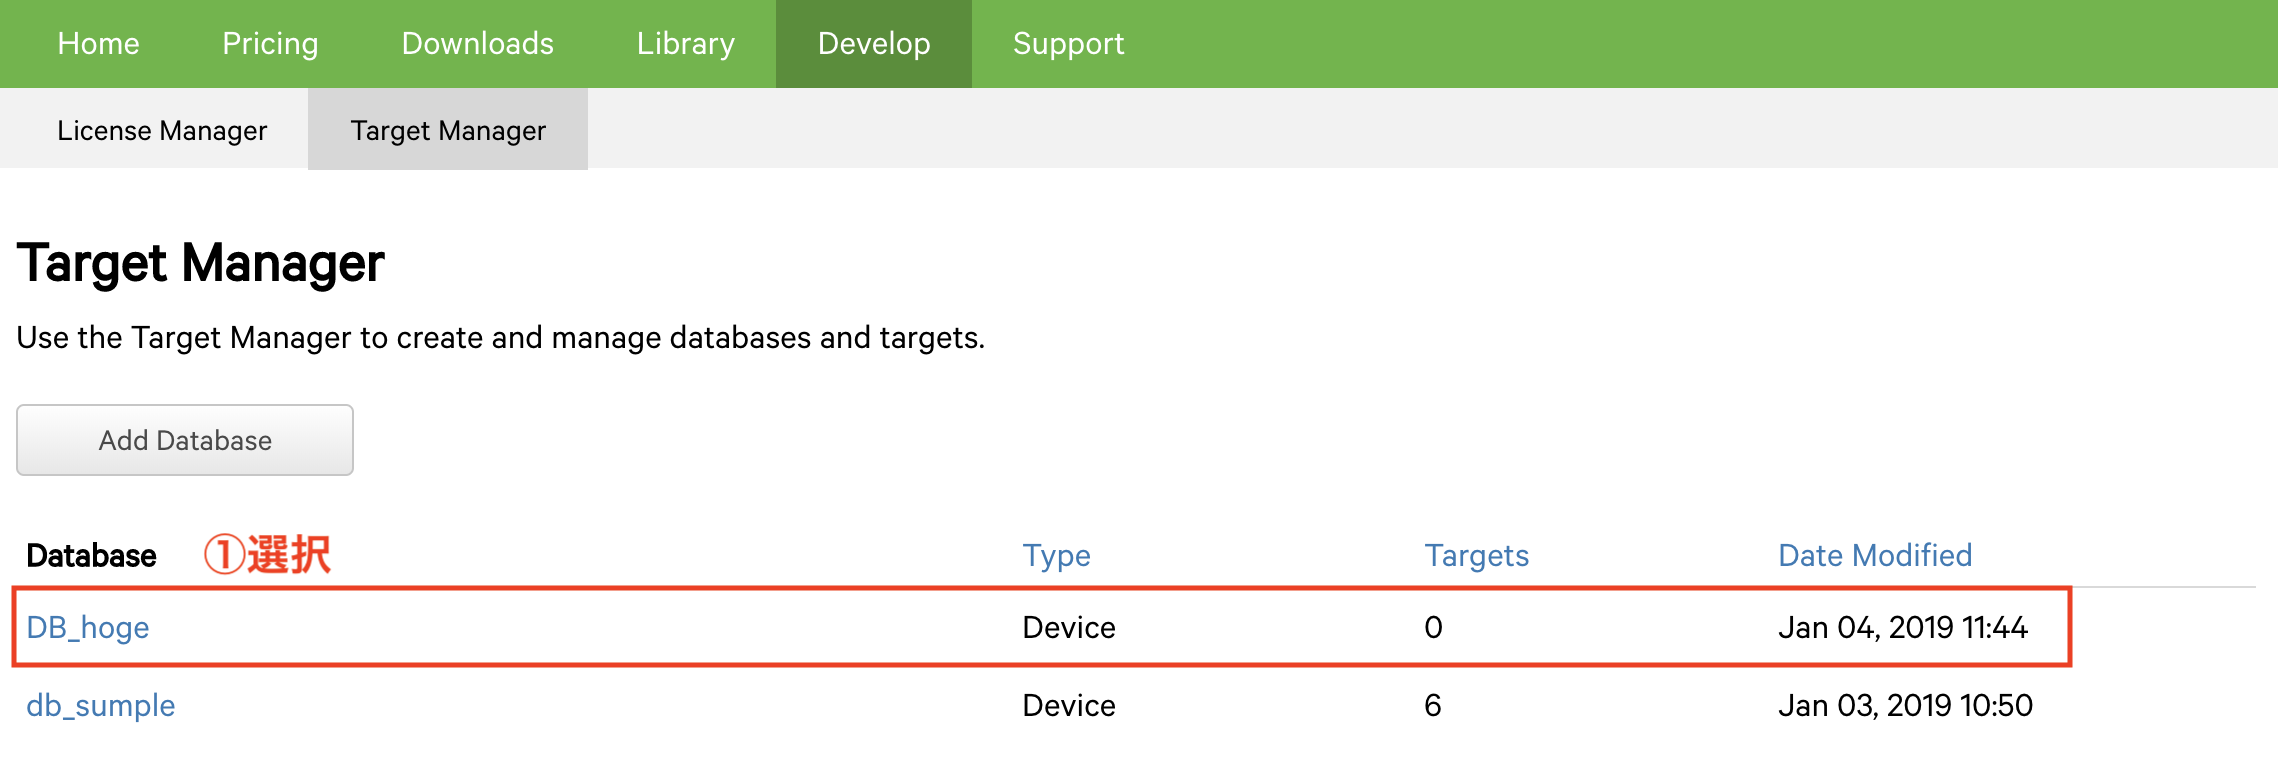Click the Jan 04, 2019 11:44 date
The width and height of the screenshot is (2278, 776).
pyautogui.click(x=1902, y=627)
